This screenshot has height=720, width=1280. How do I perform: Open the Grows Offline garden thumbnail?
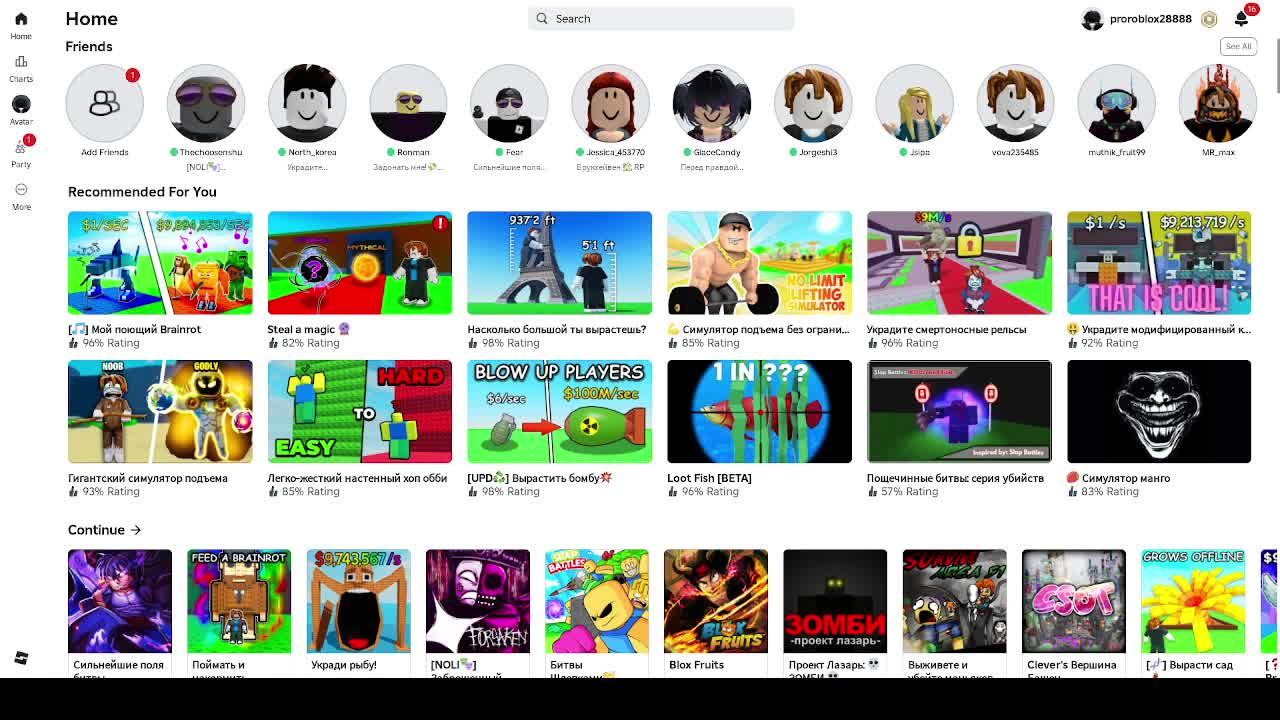(x=1193, y=601)
